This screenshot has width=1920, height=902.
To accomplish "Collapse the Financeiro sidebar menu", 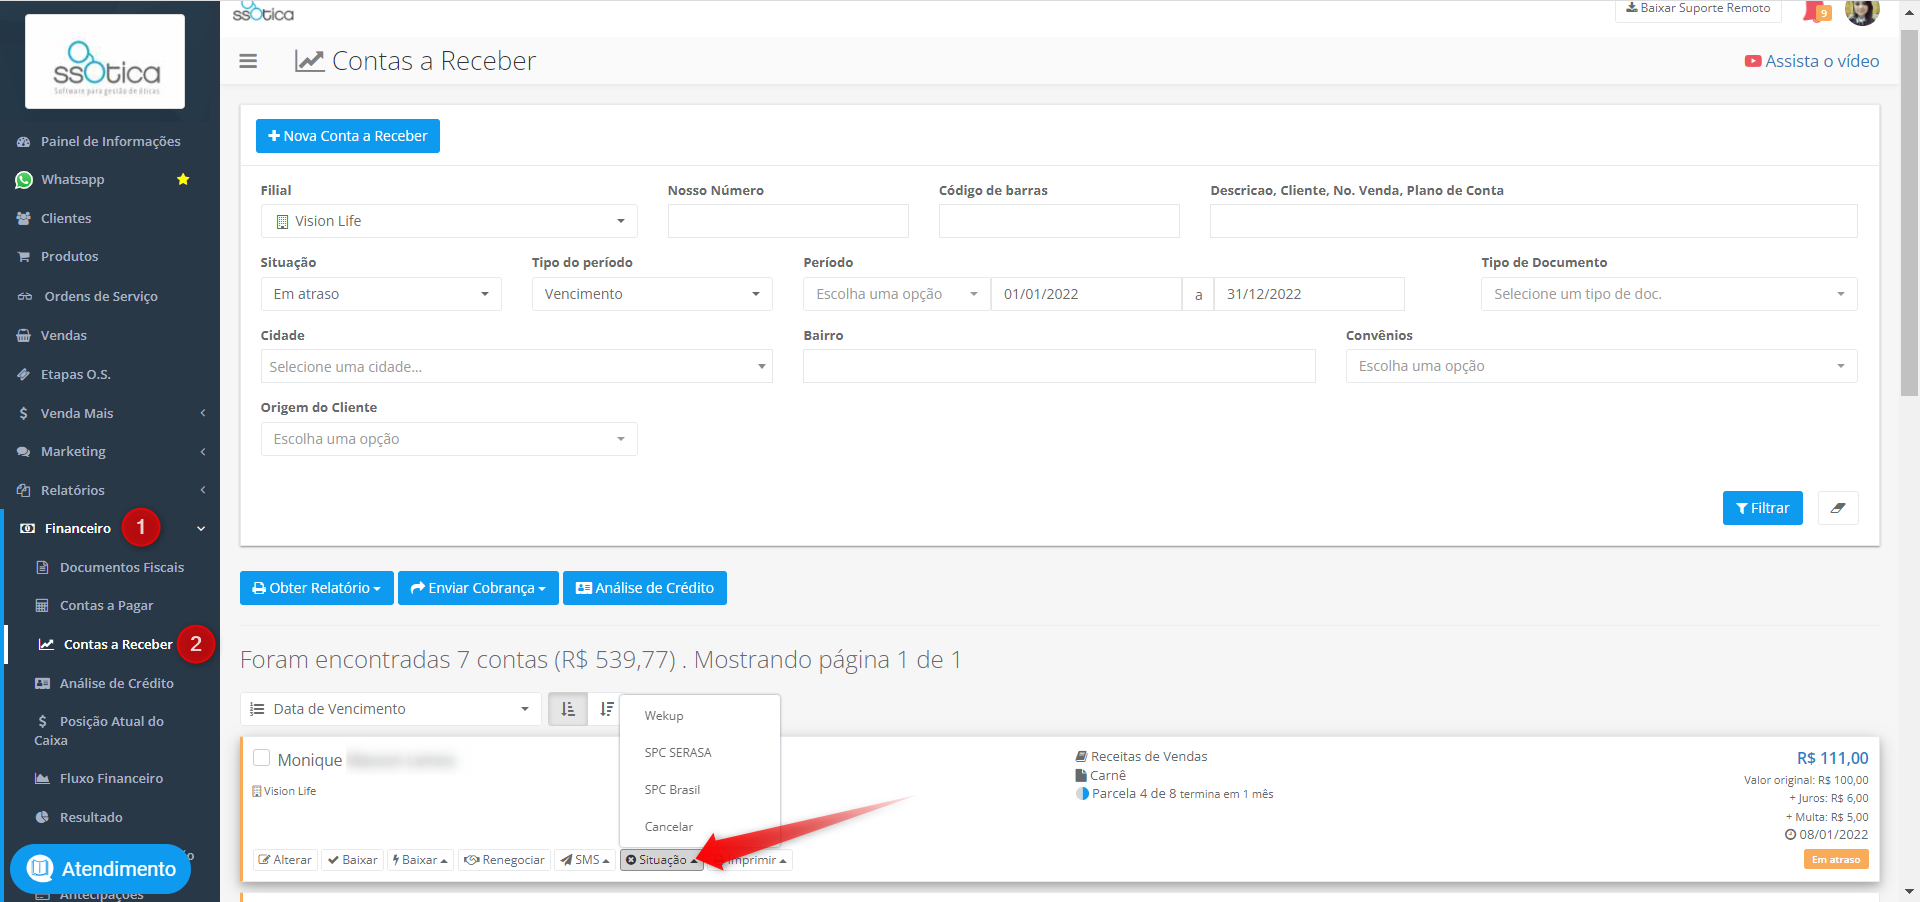I will point(110,528).
